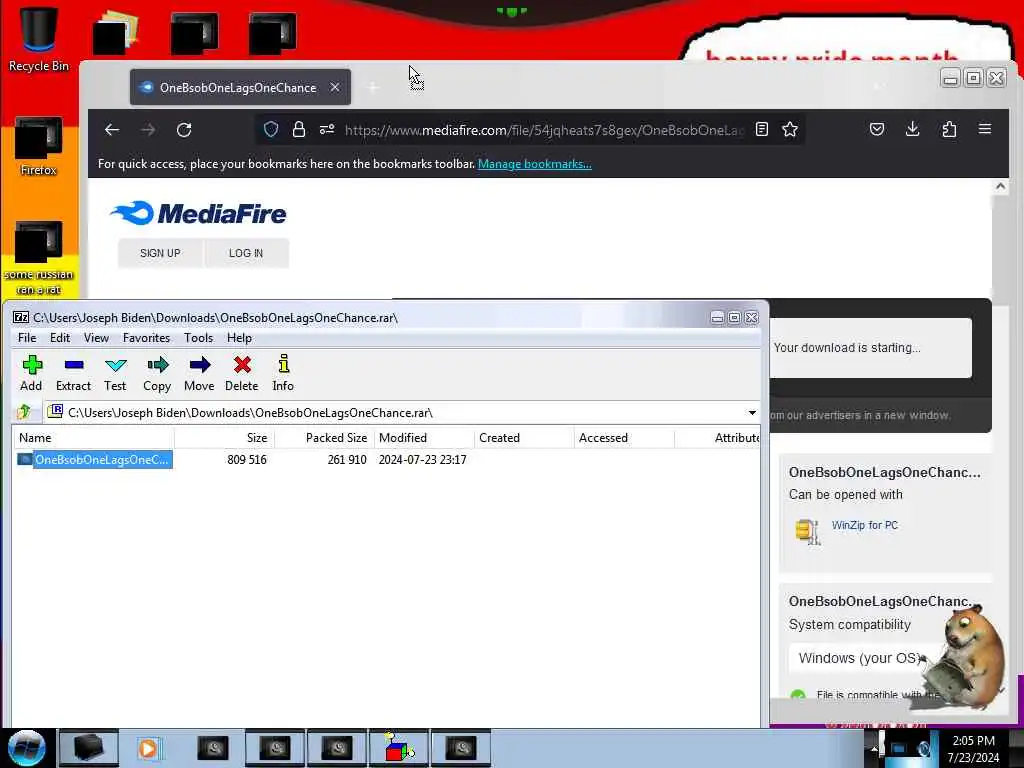The image size is (1024, 768).
Task: Open media player from the taskbar
Action: (x=150, y=748)
